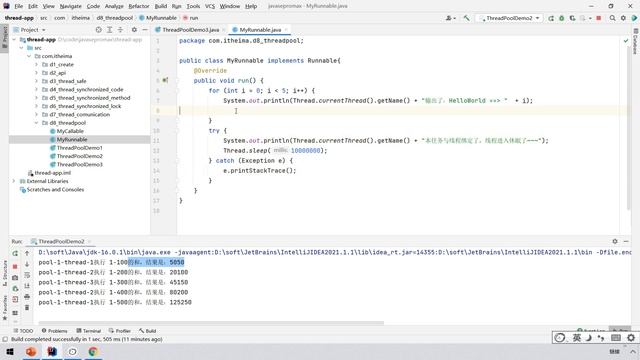Click the Structure side panel button
The width and height of the screenshot is (640, 360).
4,273
